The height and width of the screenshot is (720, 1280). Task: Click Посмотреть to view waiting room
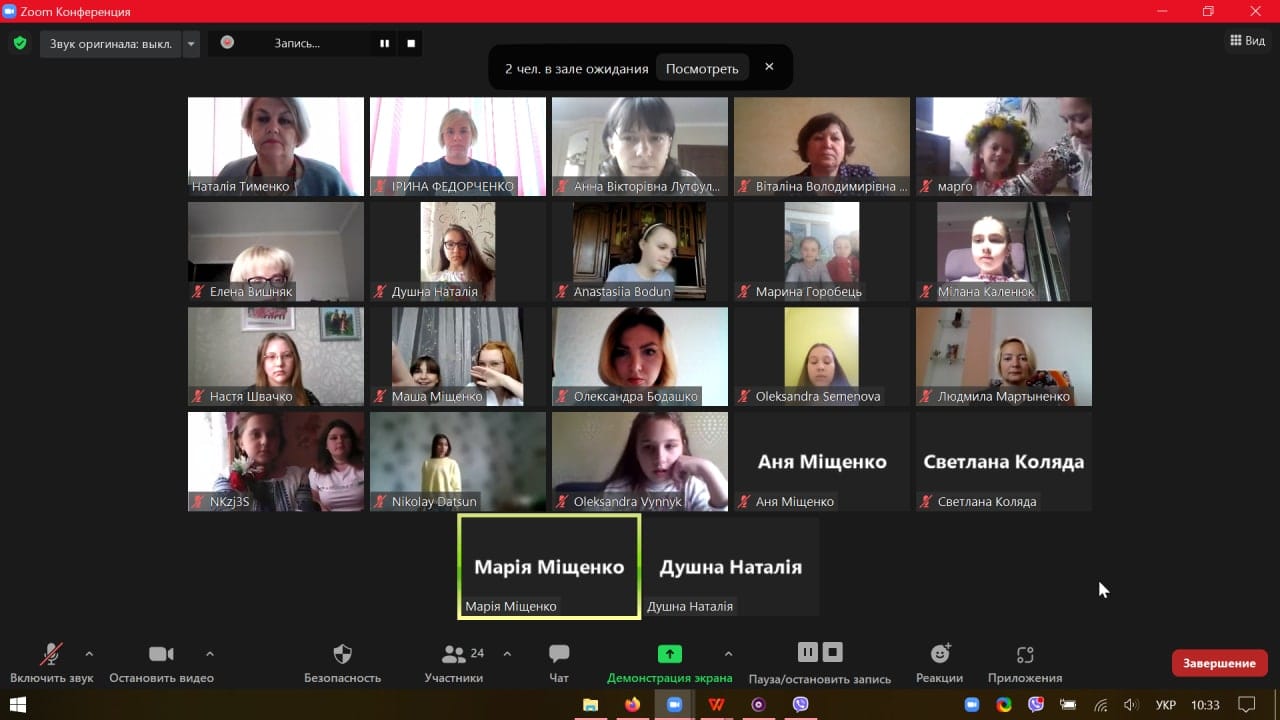tap(702, 68)
